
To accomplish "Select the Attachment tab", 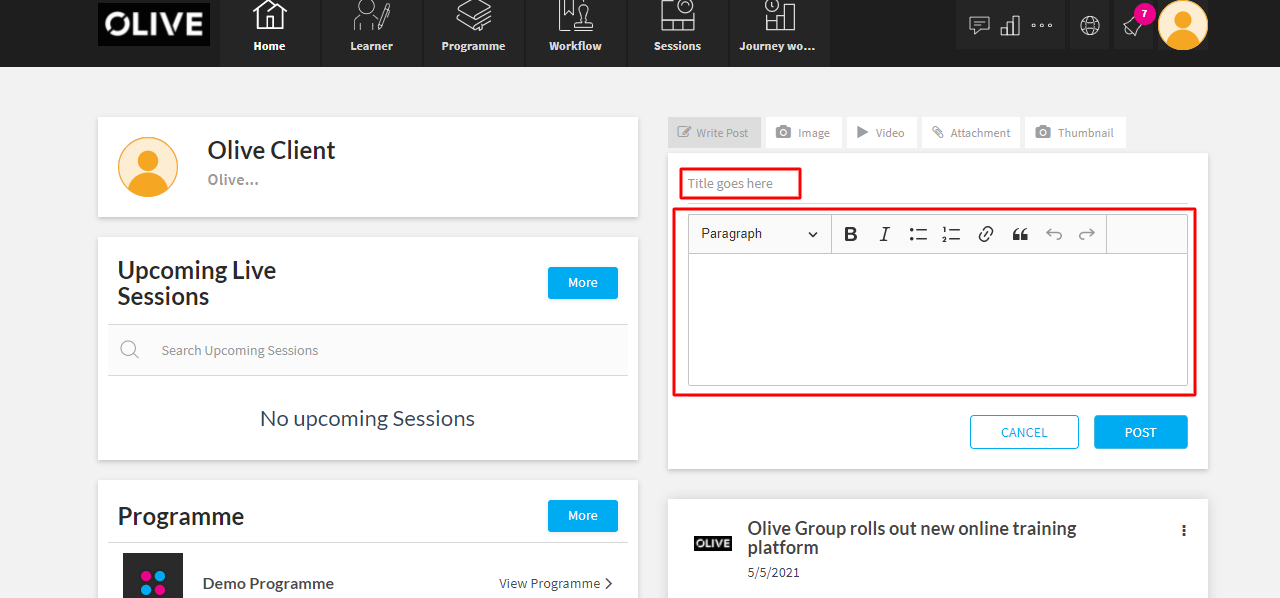I will pos(971,132).
